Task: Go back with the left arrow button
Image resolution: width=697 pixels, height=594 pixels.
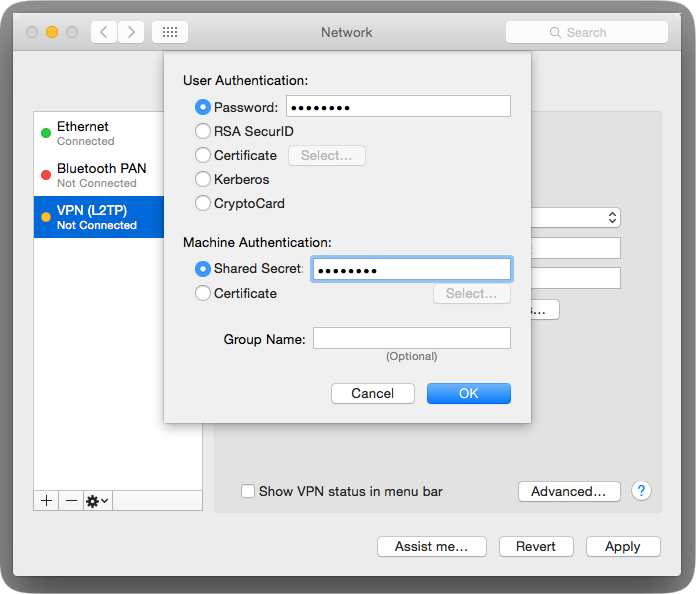Action: coord(104,32)
